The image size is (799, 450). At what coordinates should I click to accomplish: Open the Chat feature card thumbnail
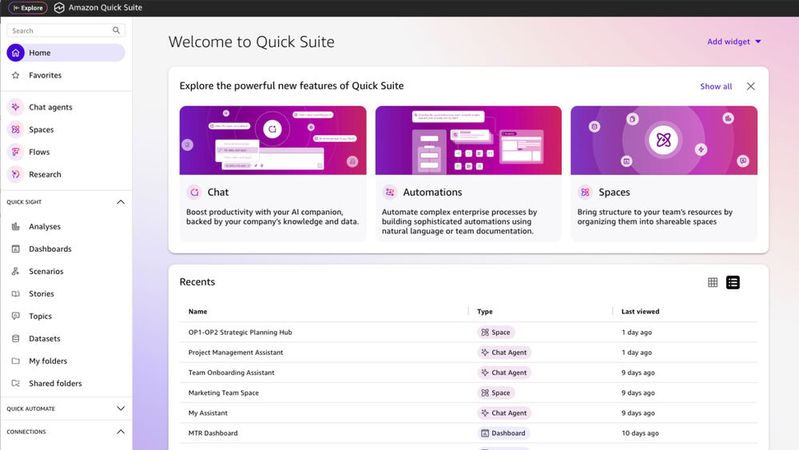[x=273, y=140]
